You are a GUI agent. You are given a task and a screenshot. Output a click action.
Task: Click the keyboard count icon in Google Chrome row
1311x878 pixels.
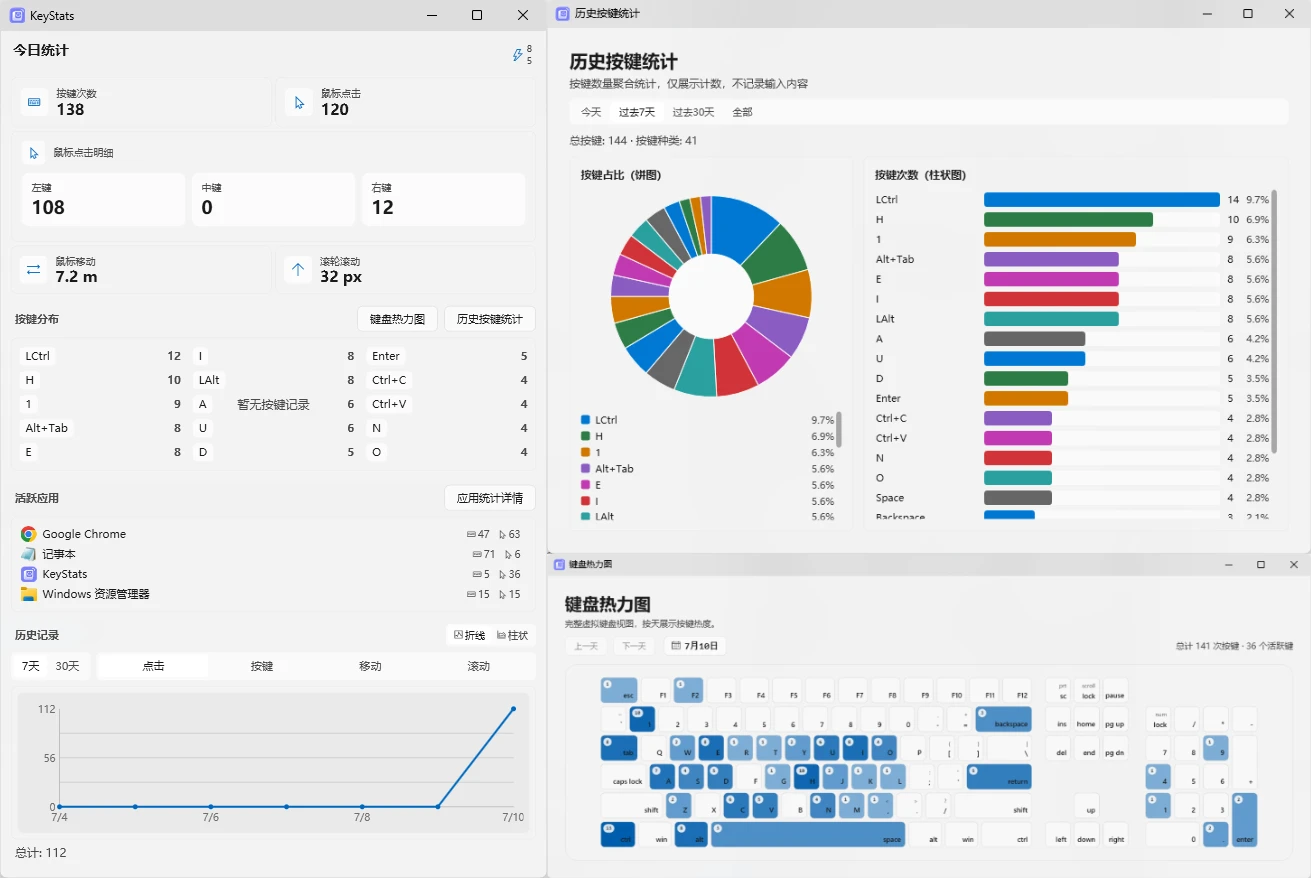[471, 534]
